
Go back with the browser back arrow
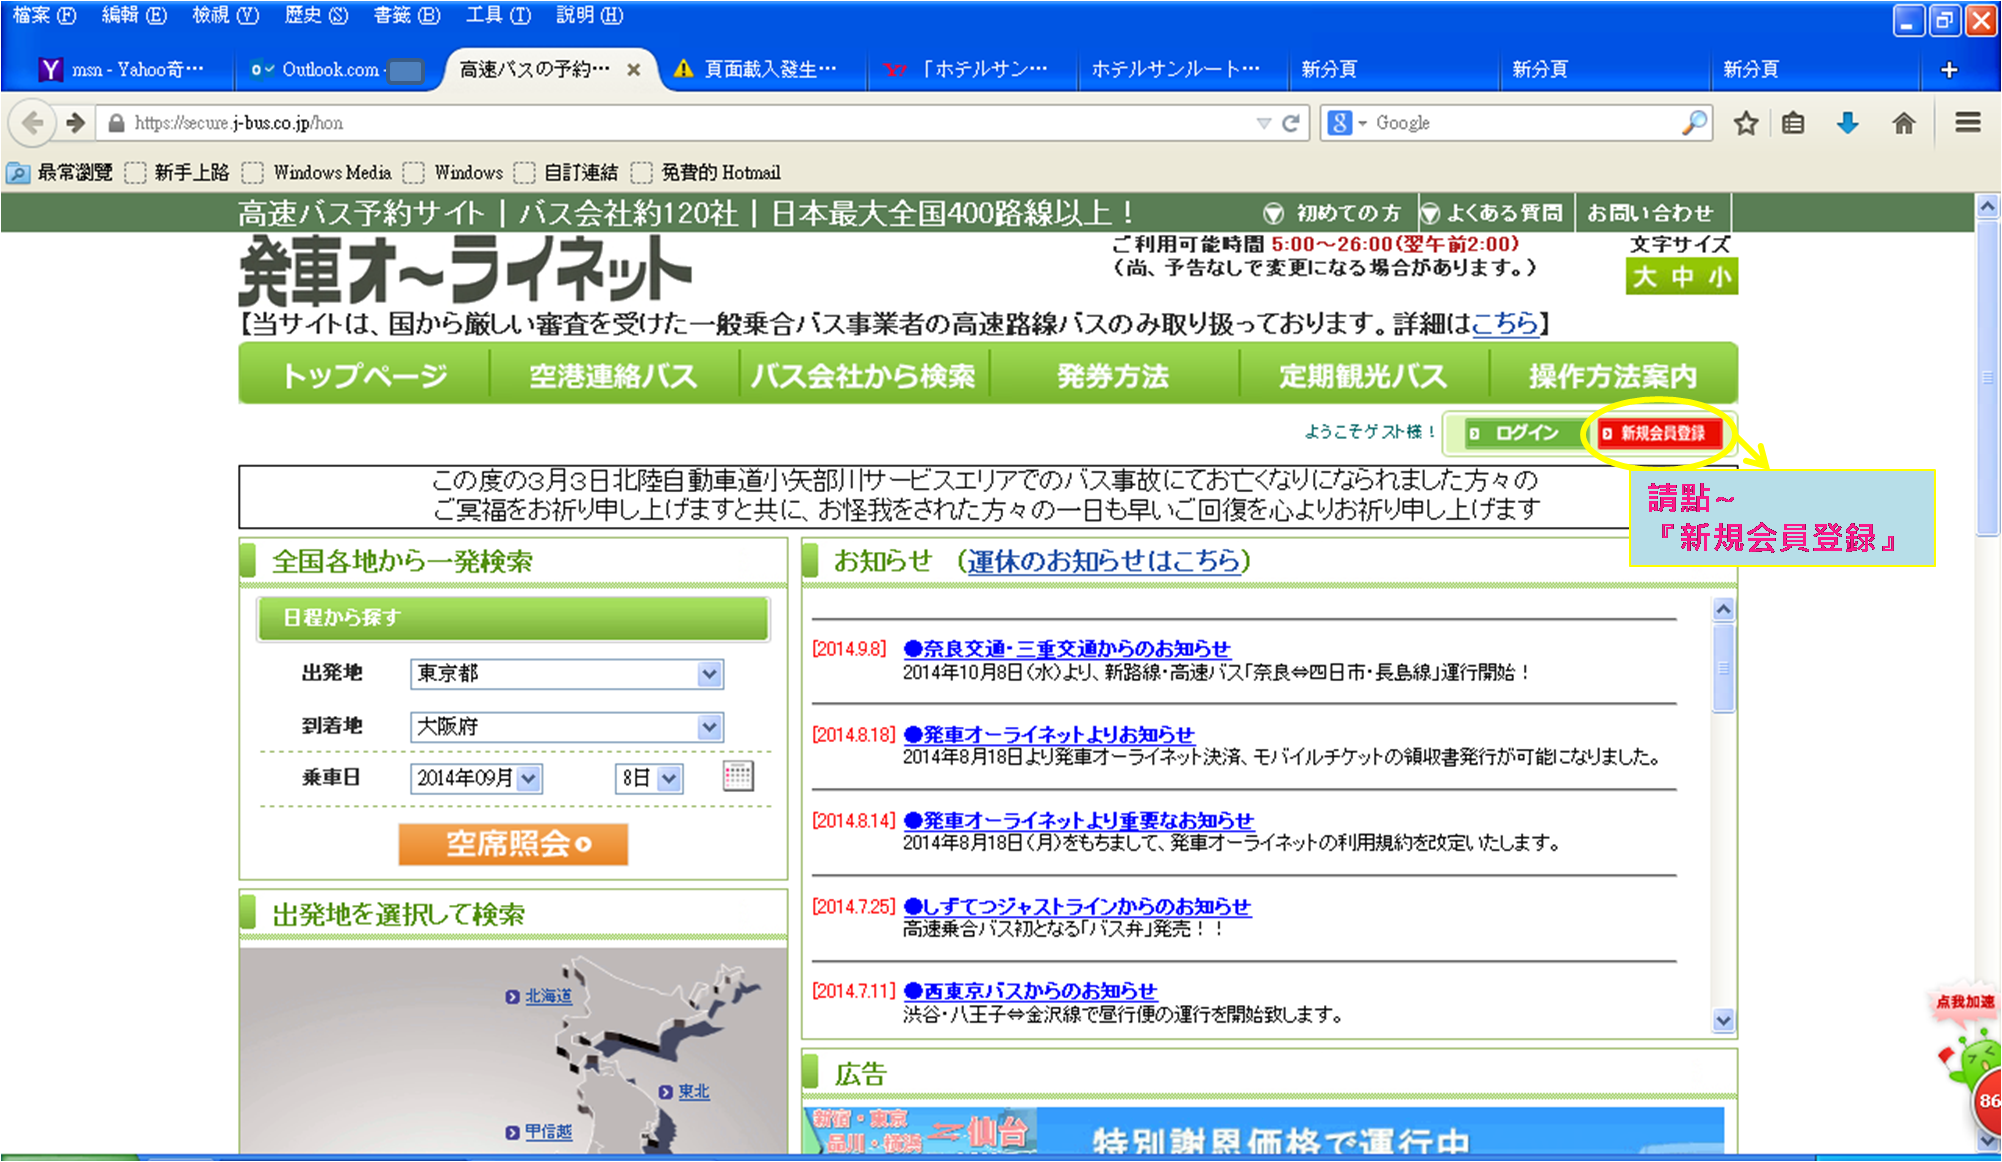click(32, 123)
